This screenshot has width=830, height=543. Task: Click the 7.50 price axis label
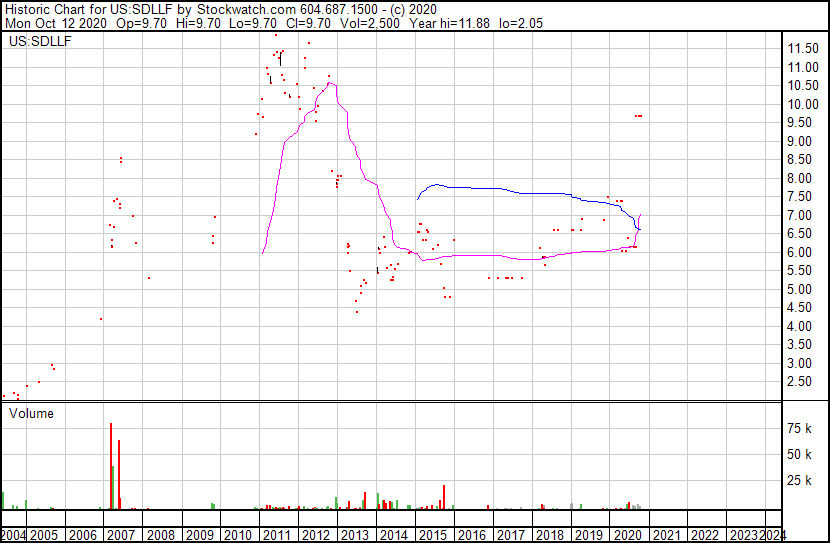[799, 196]
